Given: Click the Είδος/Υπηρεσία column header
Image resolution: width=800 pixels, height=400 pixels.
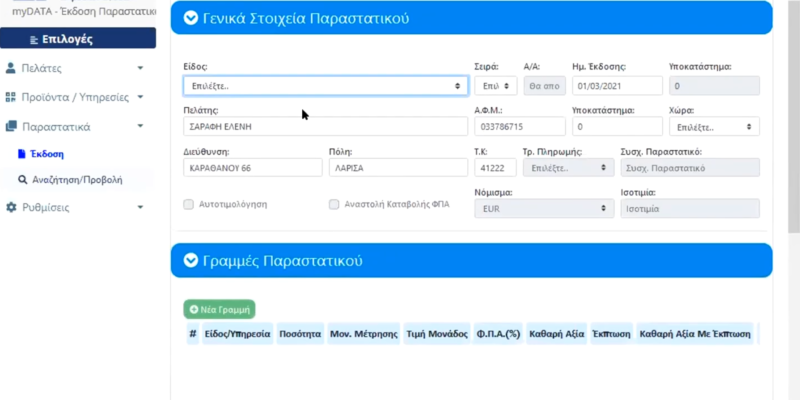Looking at the screenshot, I should [238, 334].
